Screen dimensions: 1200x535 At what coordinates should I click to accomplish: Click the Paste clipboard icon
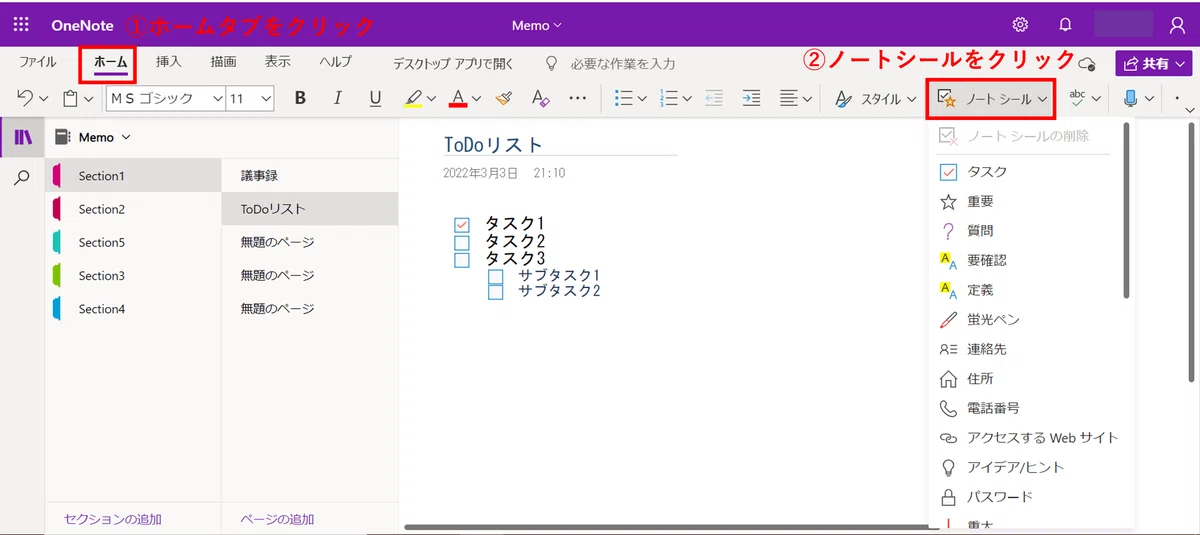coord(70,98)
